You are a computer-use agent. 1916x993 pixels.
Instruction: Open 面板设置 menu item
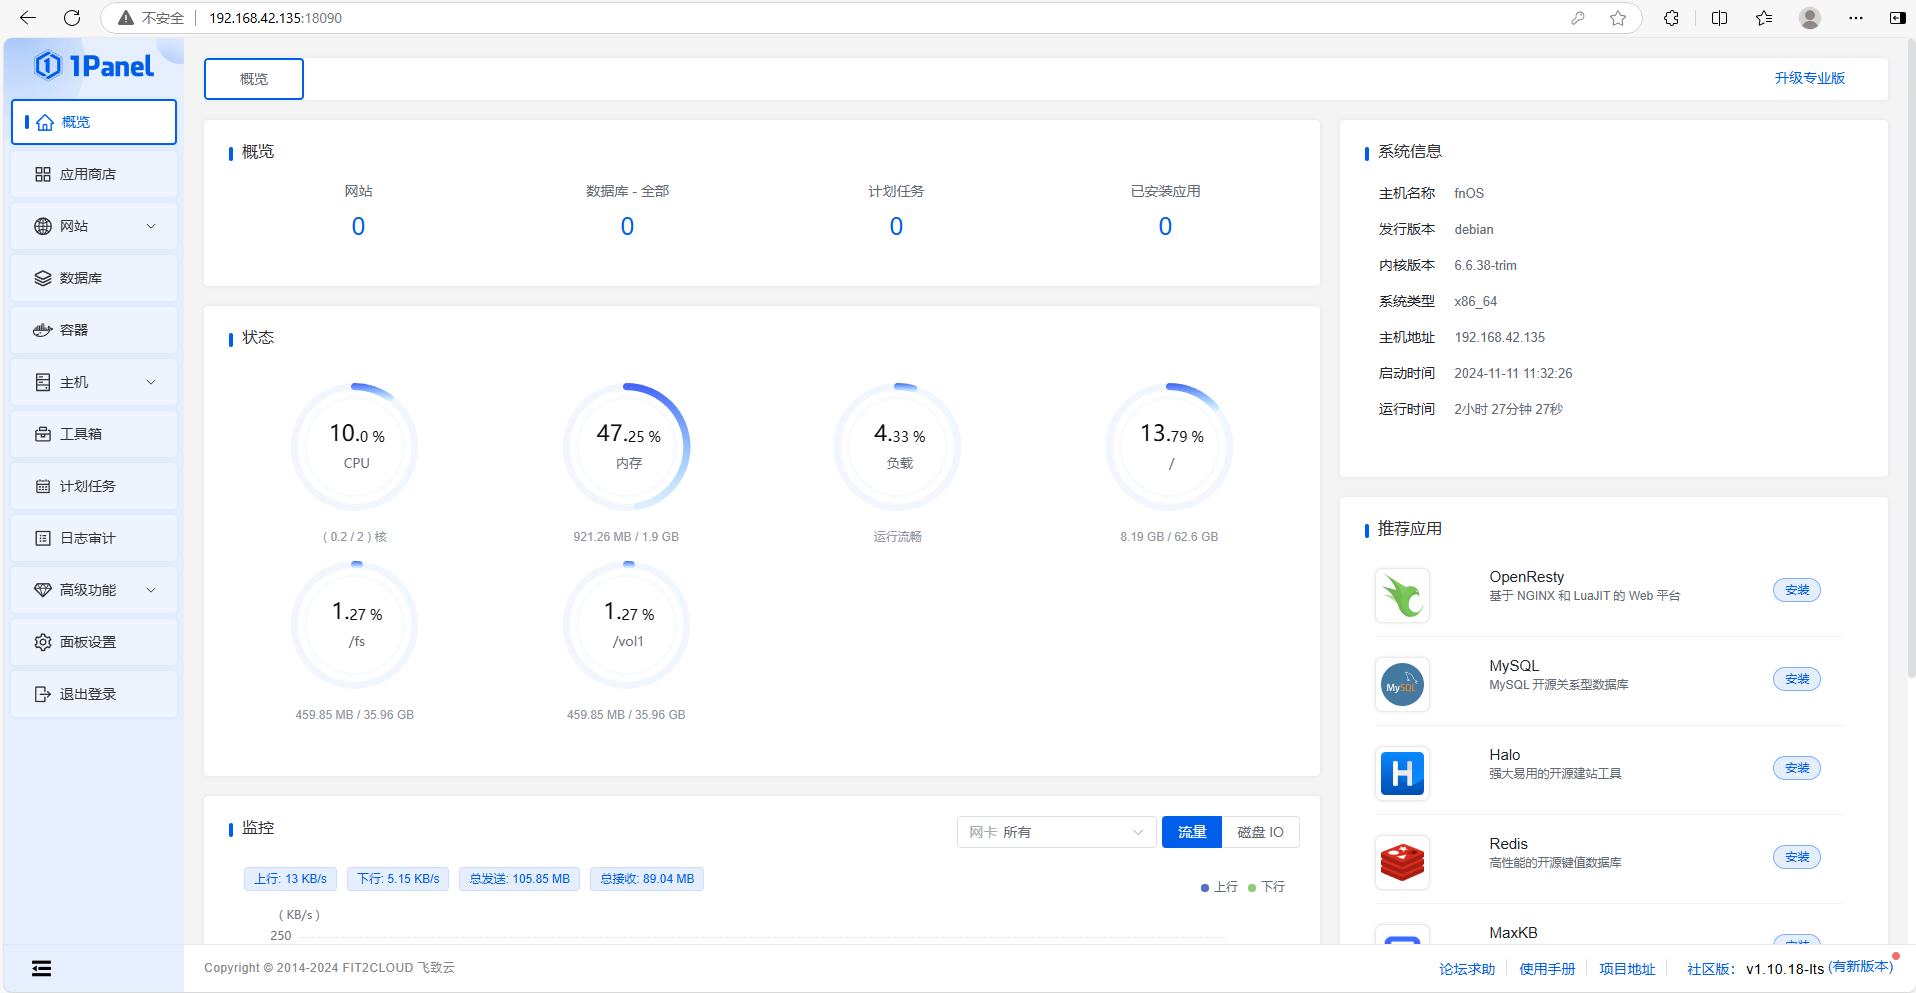click(94, 642)
